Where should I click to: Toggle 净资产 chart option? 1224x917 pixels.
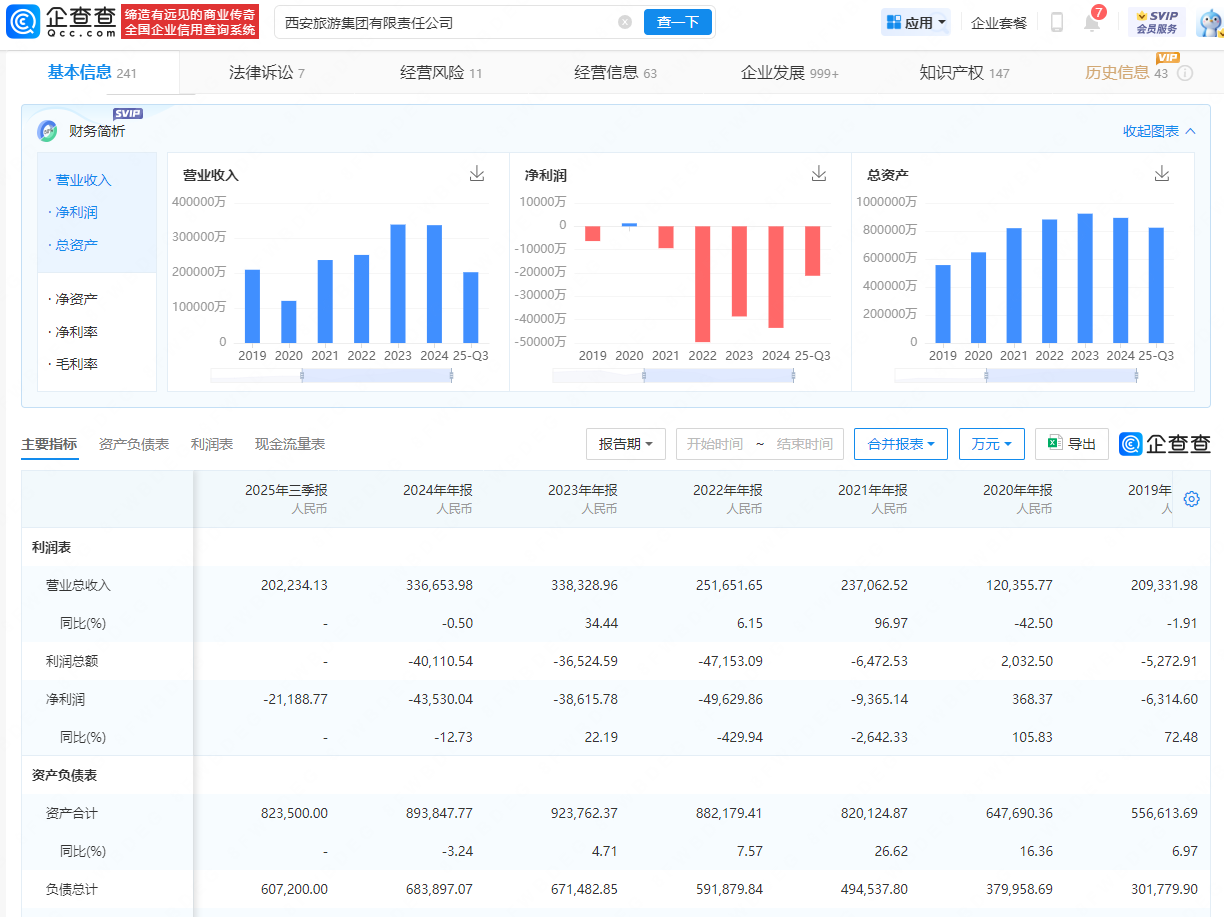click(77, 299)
